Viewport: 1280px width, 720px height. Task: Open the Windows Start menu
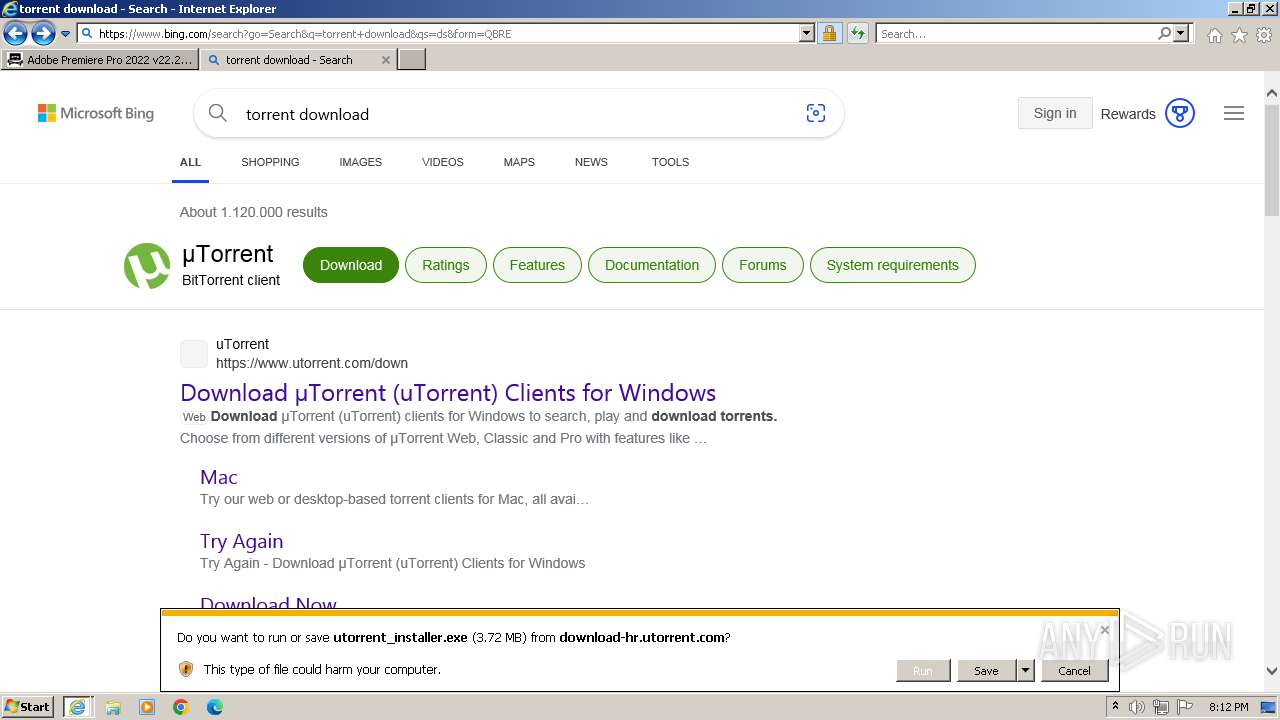tap(28, 707)
